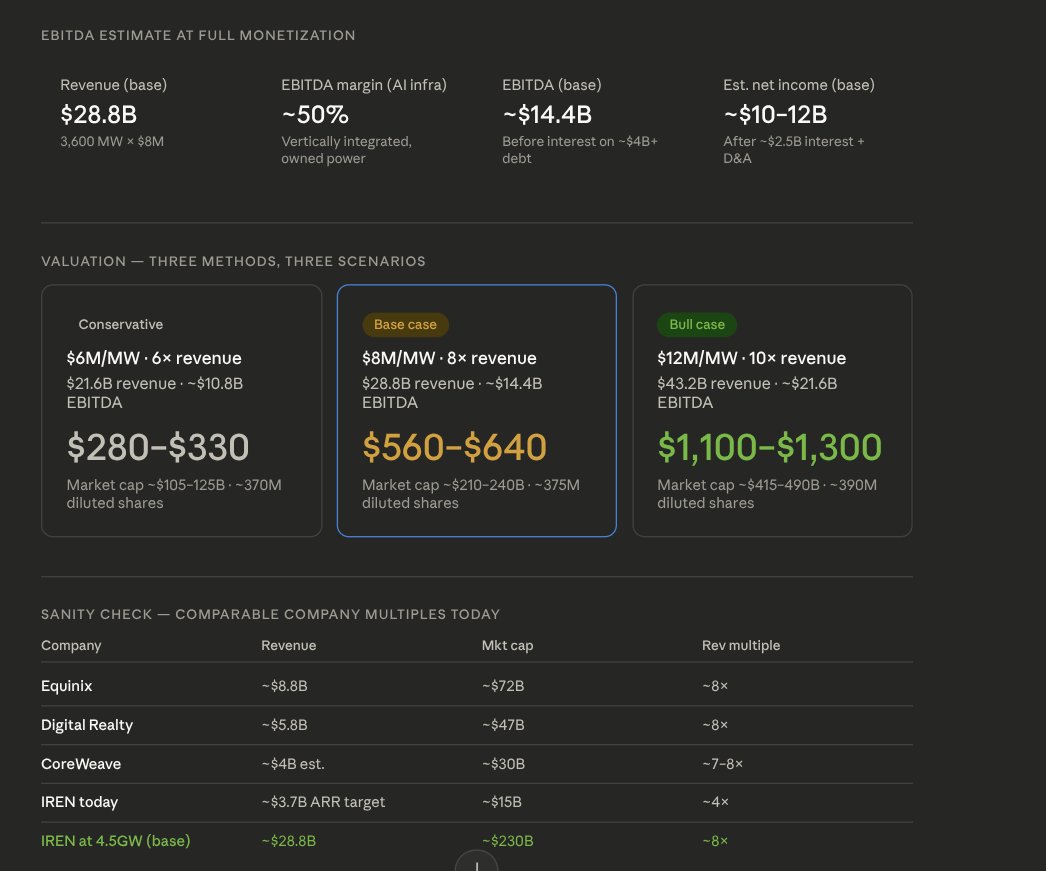This screenshot has height=871, width=1046.
Task: Click 'EBITDA margin (AI infra)' label
Action: (x=364, y=85)
